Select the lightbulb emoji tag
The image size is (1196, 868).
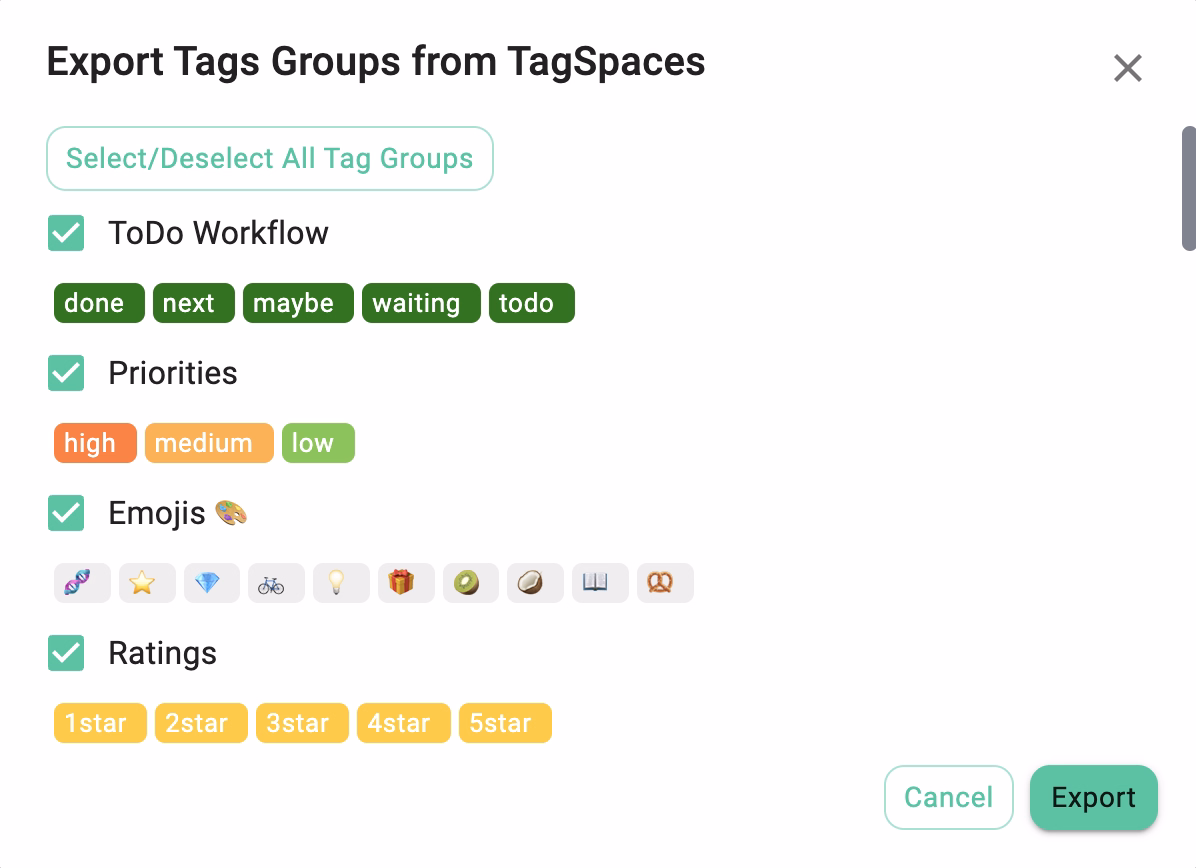tap(341, 583)
